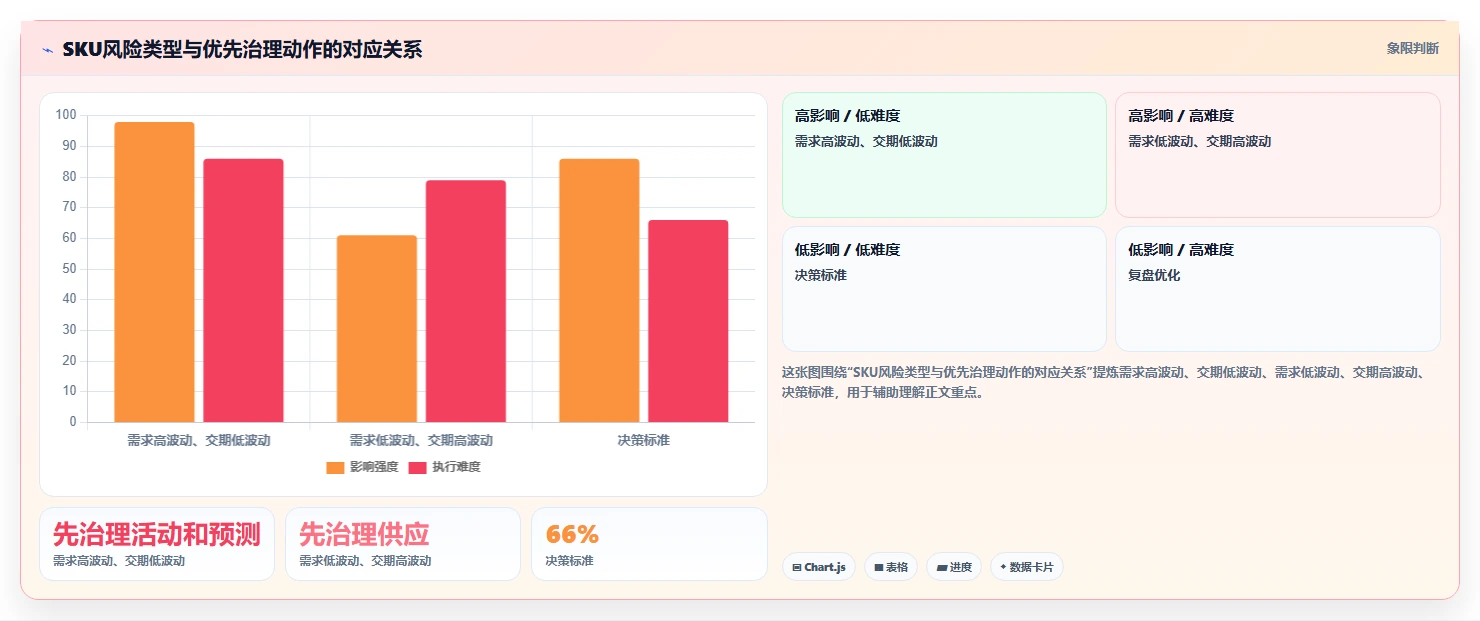Click the Chart.js chip
Screen dimensions: 1480x621
pyautogui.click(x=819, y=567)
